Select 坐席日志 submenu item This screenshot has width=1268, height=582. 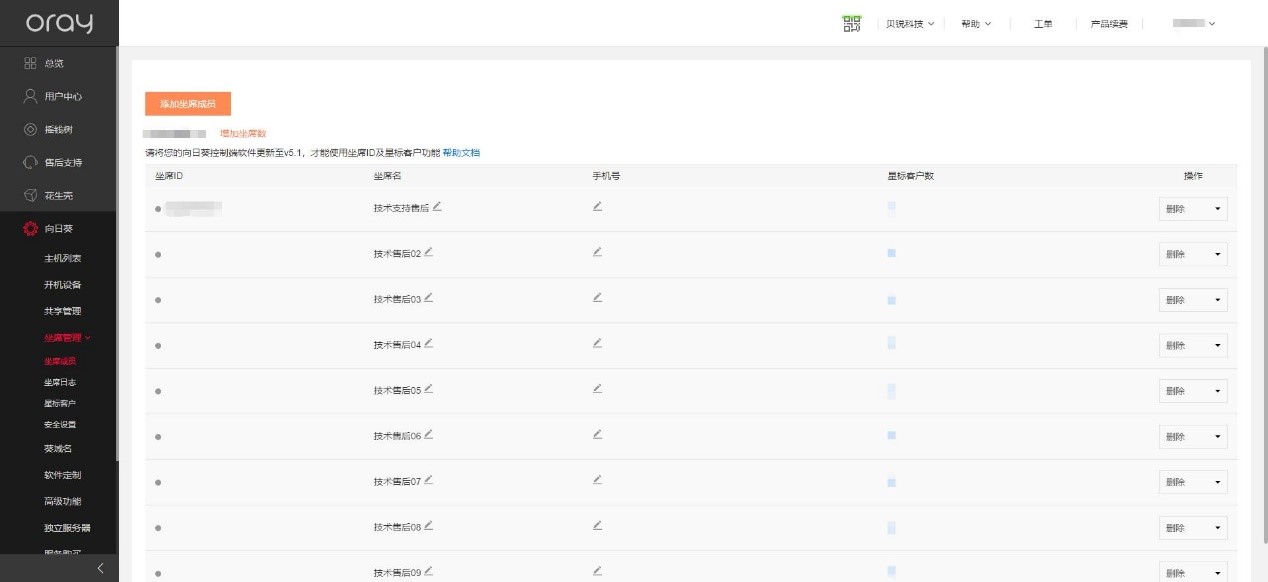[60, 382]
